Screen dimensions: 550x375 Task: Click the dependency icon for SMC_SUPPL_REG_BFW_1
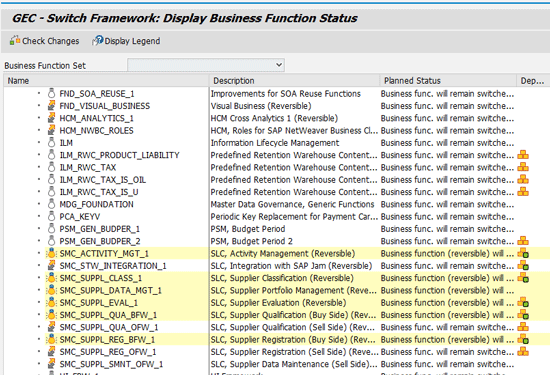[523, 339]
